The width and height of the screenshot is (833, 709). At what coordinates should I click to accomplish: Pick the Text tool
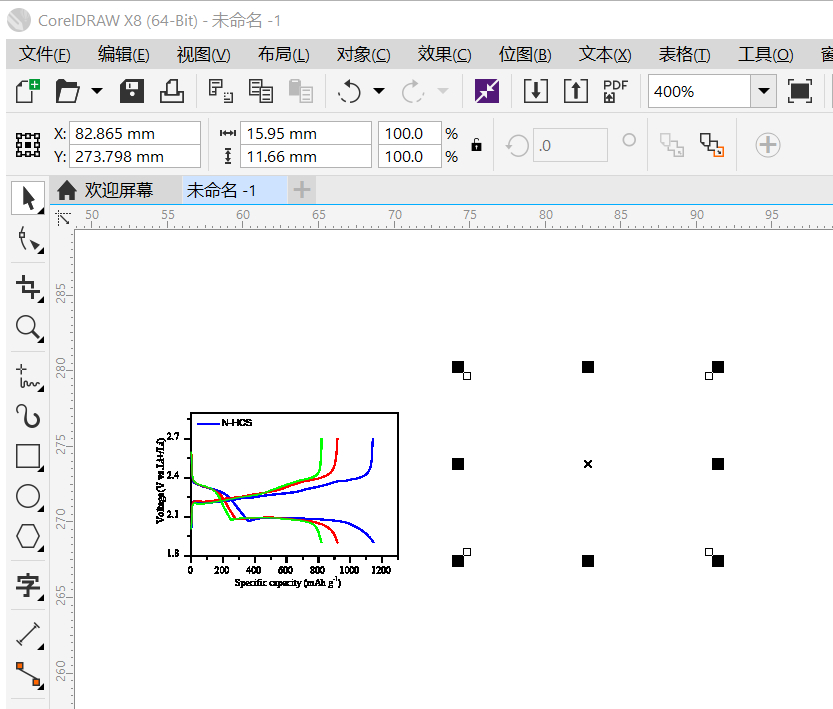pos(28,587)
